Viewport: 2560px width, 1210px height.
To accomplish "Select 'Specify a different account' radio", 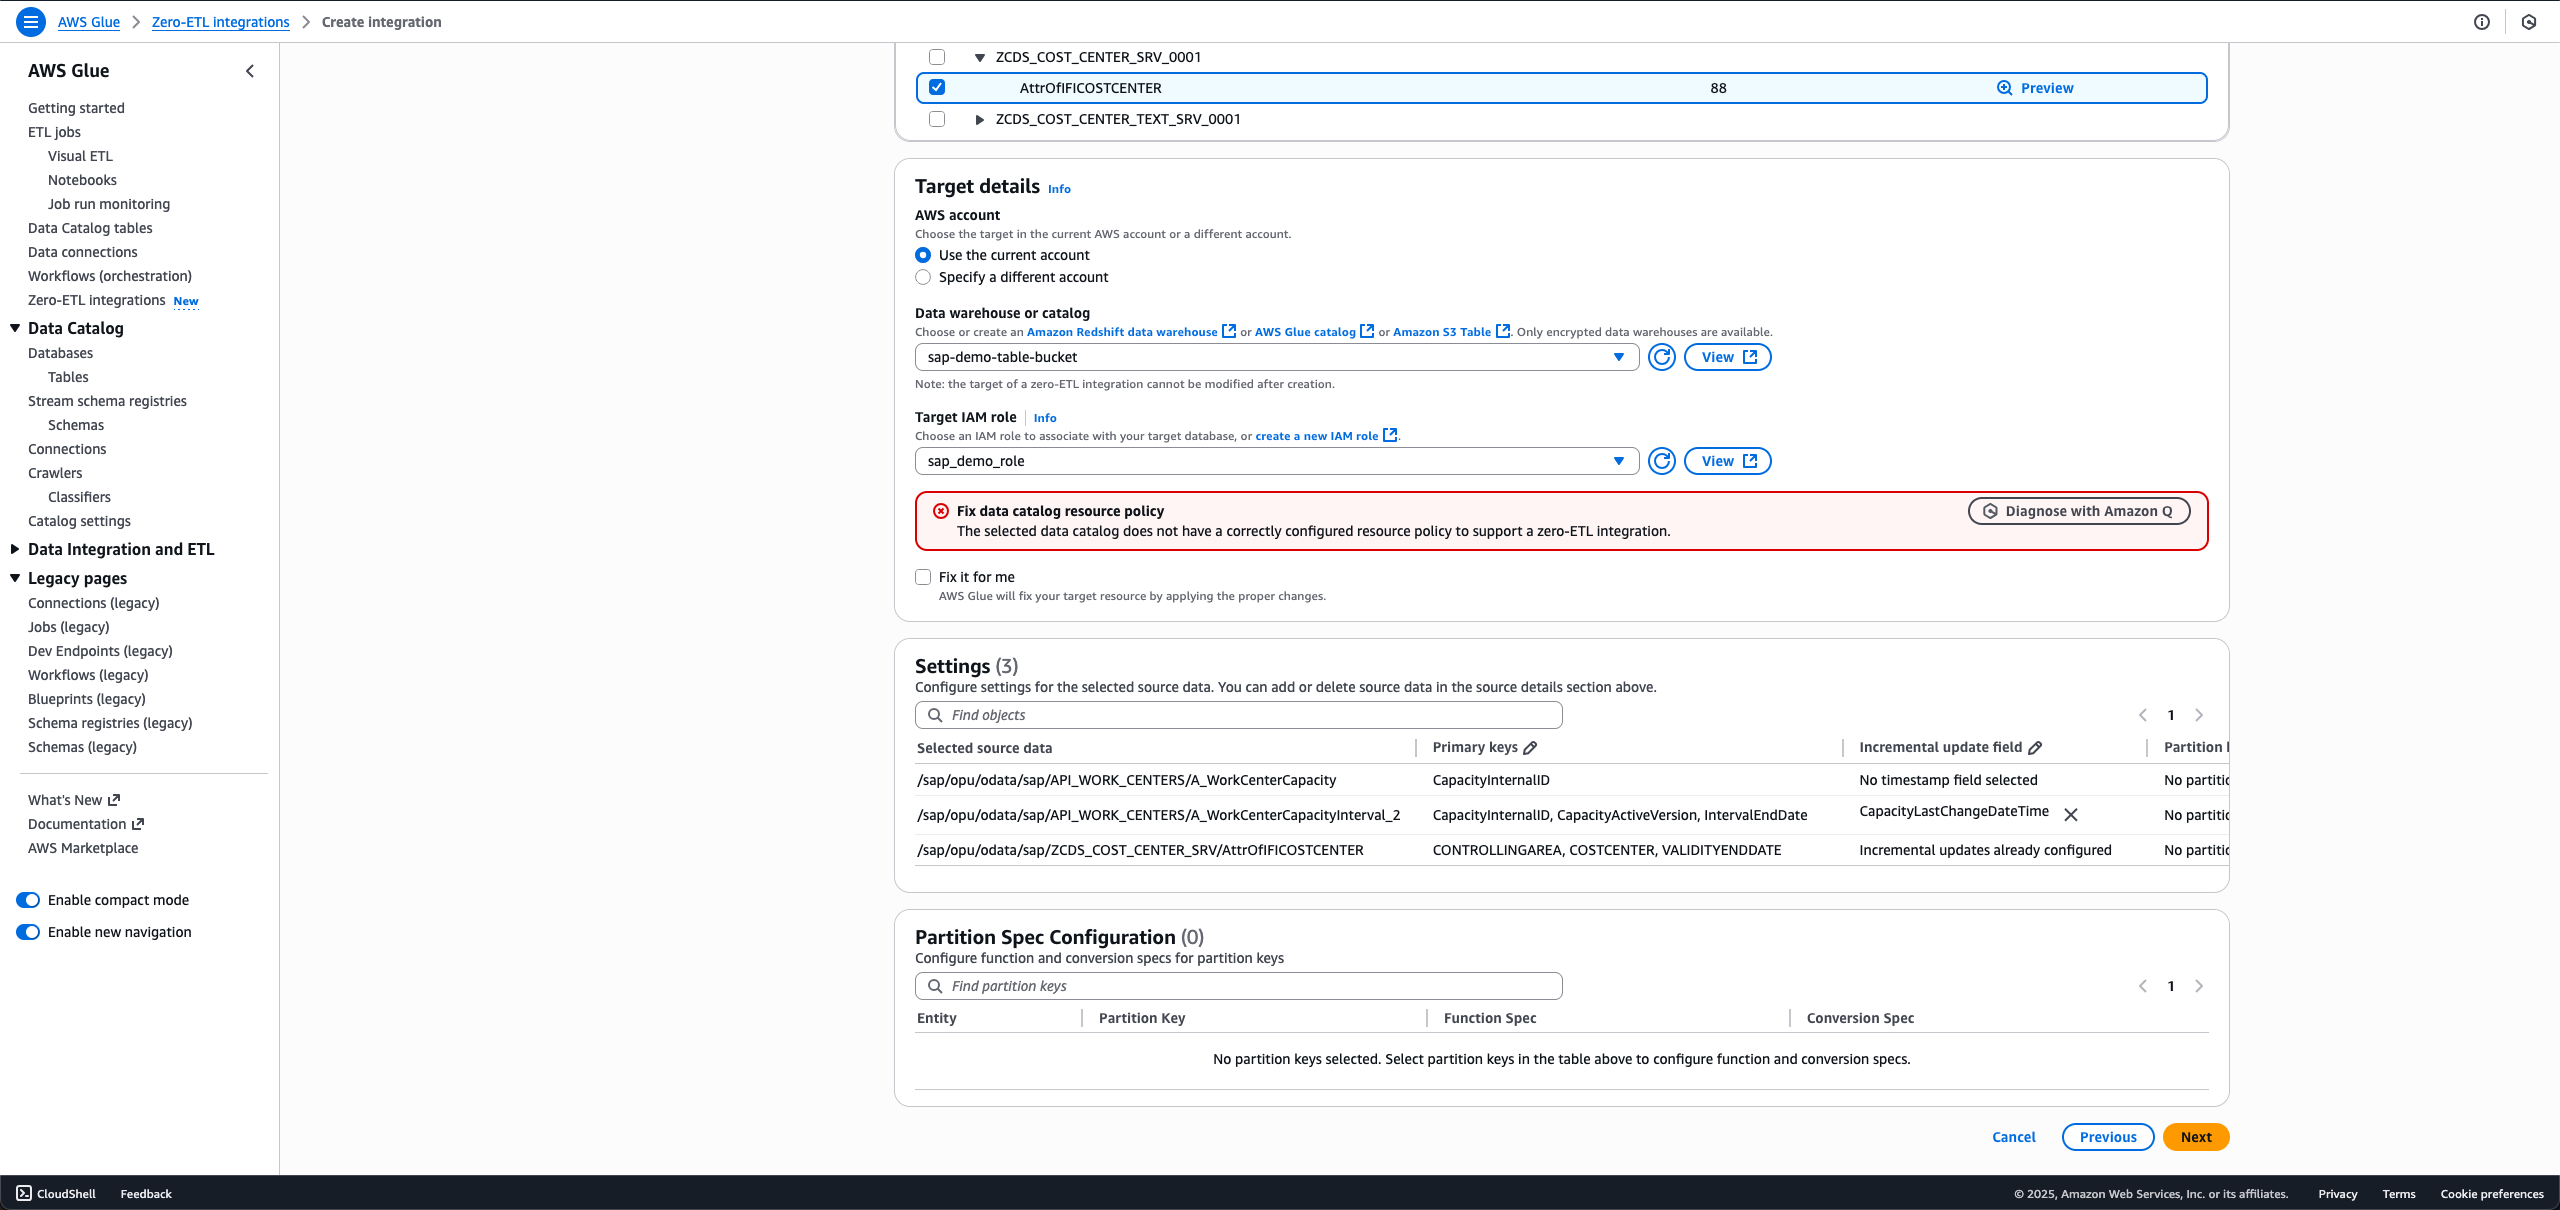I will coord(923,277).
